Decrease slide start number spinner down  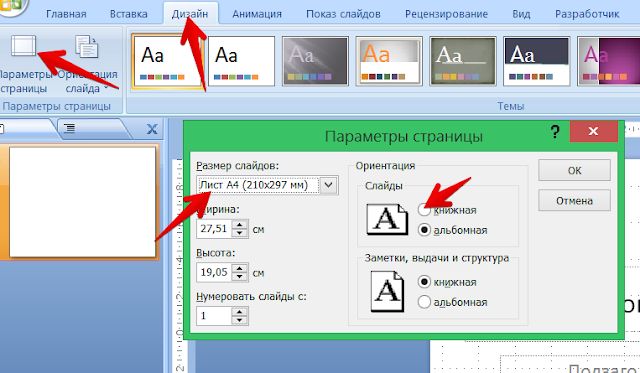240,320
